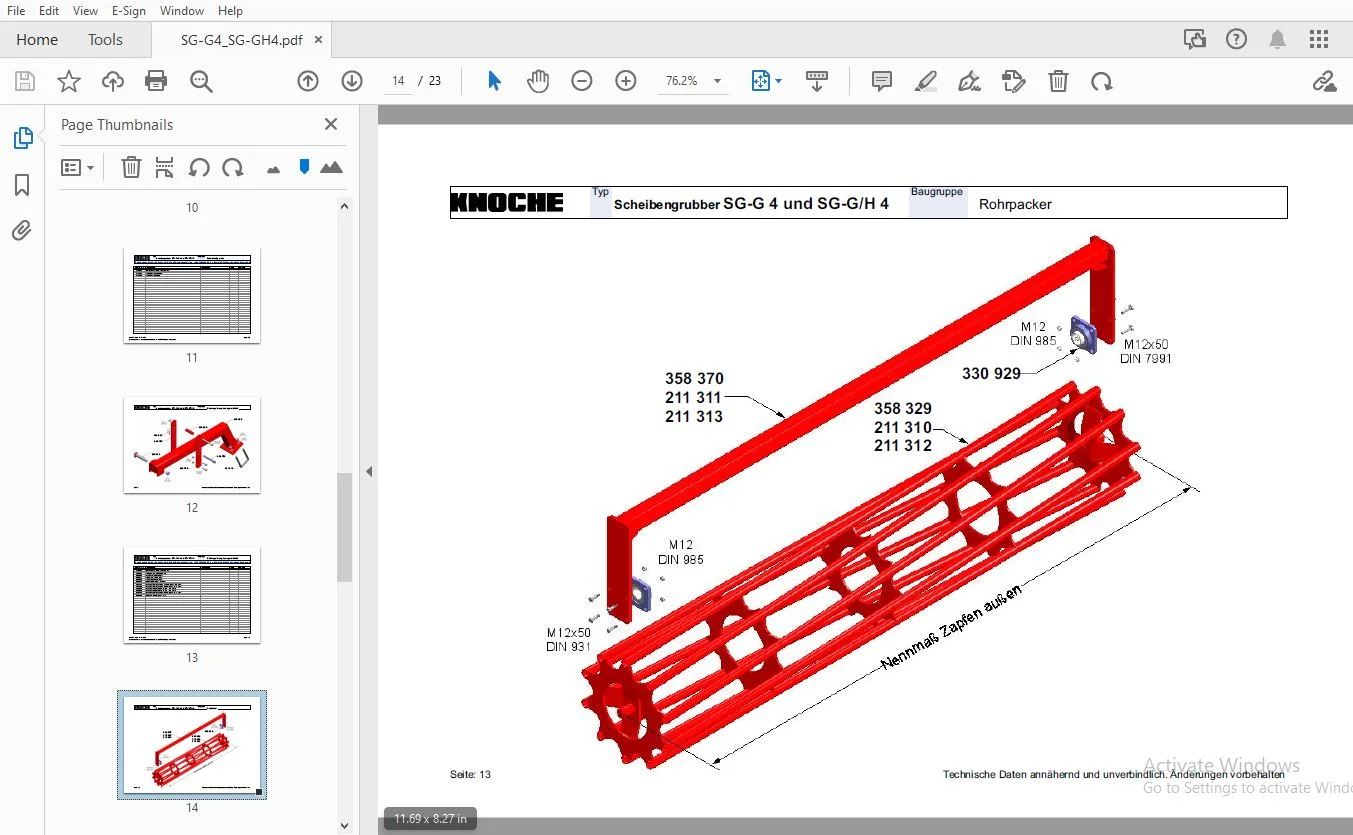
Task: Toggle the Bookmarks sidebar panel
Action: [22, 185]
